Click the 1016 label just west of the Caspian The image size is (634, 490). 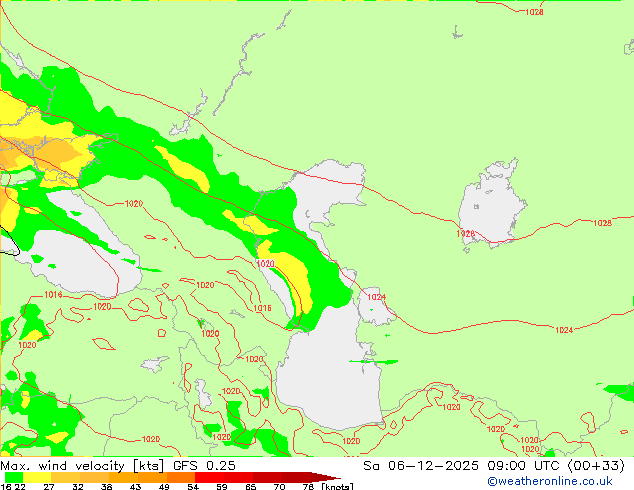262,308
